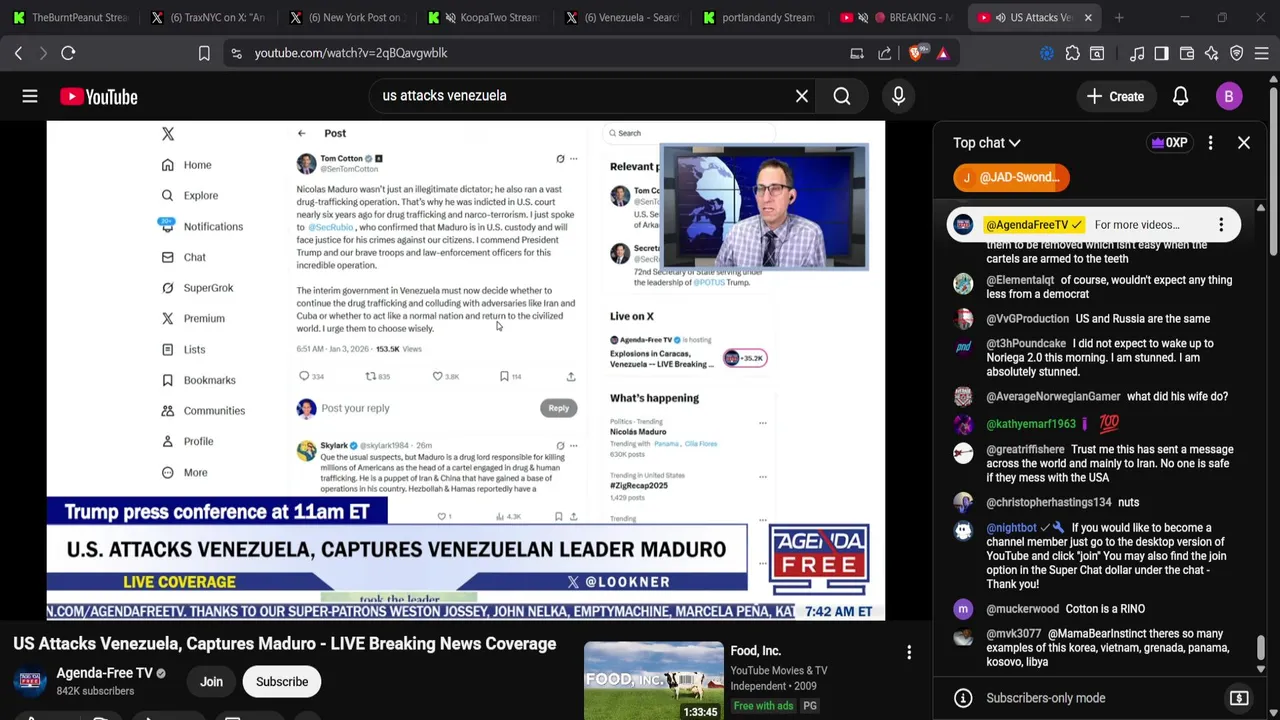Image resolution: width=1280 pixels, height=720 pixels.
Task: Click the video title 'US Attacks Venezuela, Captures Maduro'
Action: (284, 644)
